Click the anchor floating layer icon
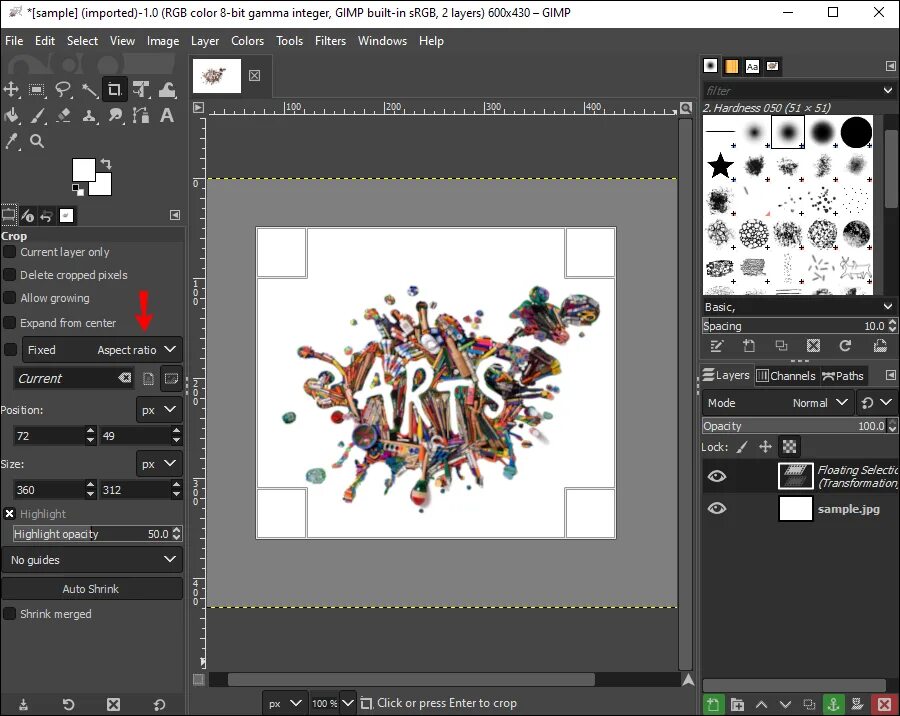 833,705
